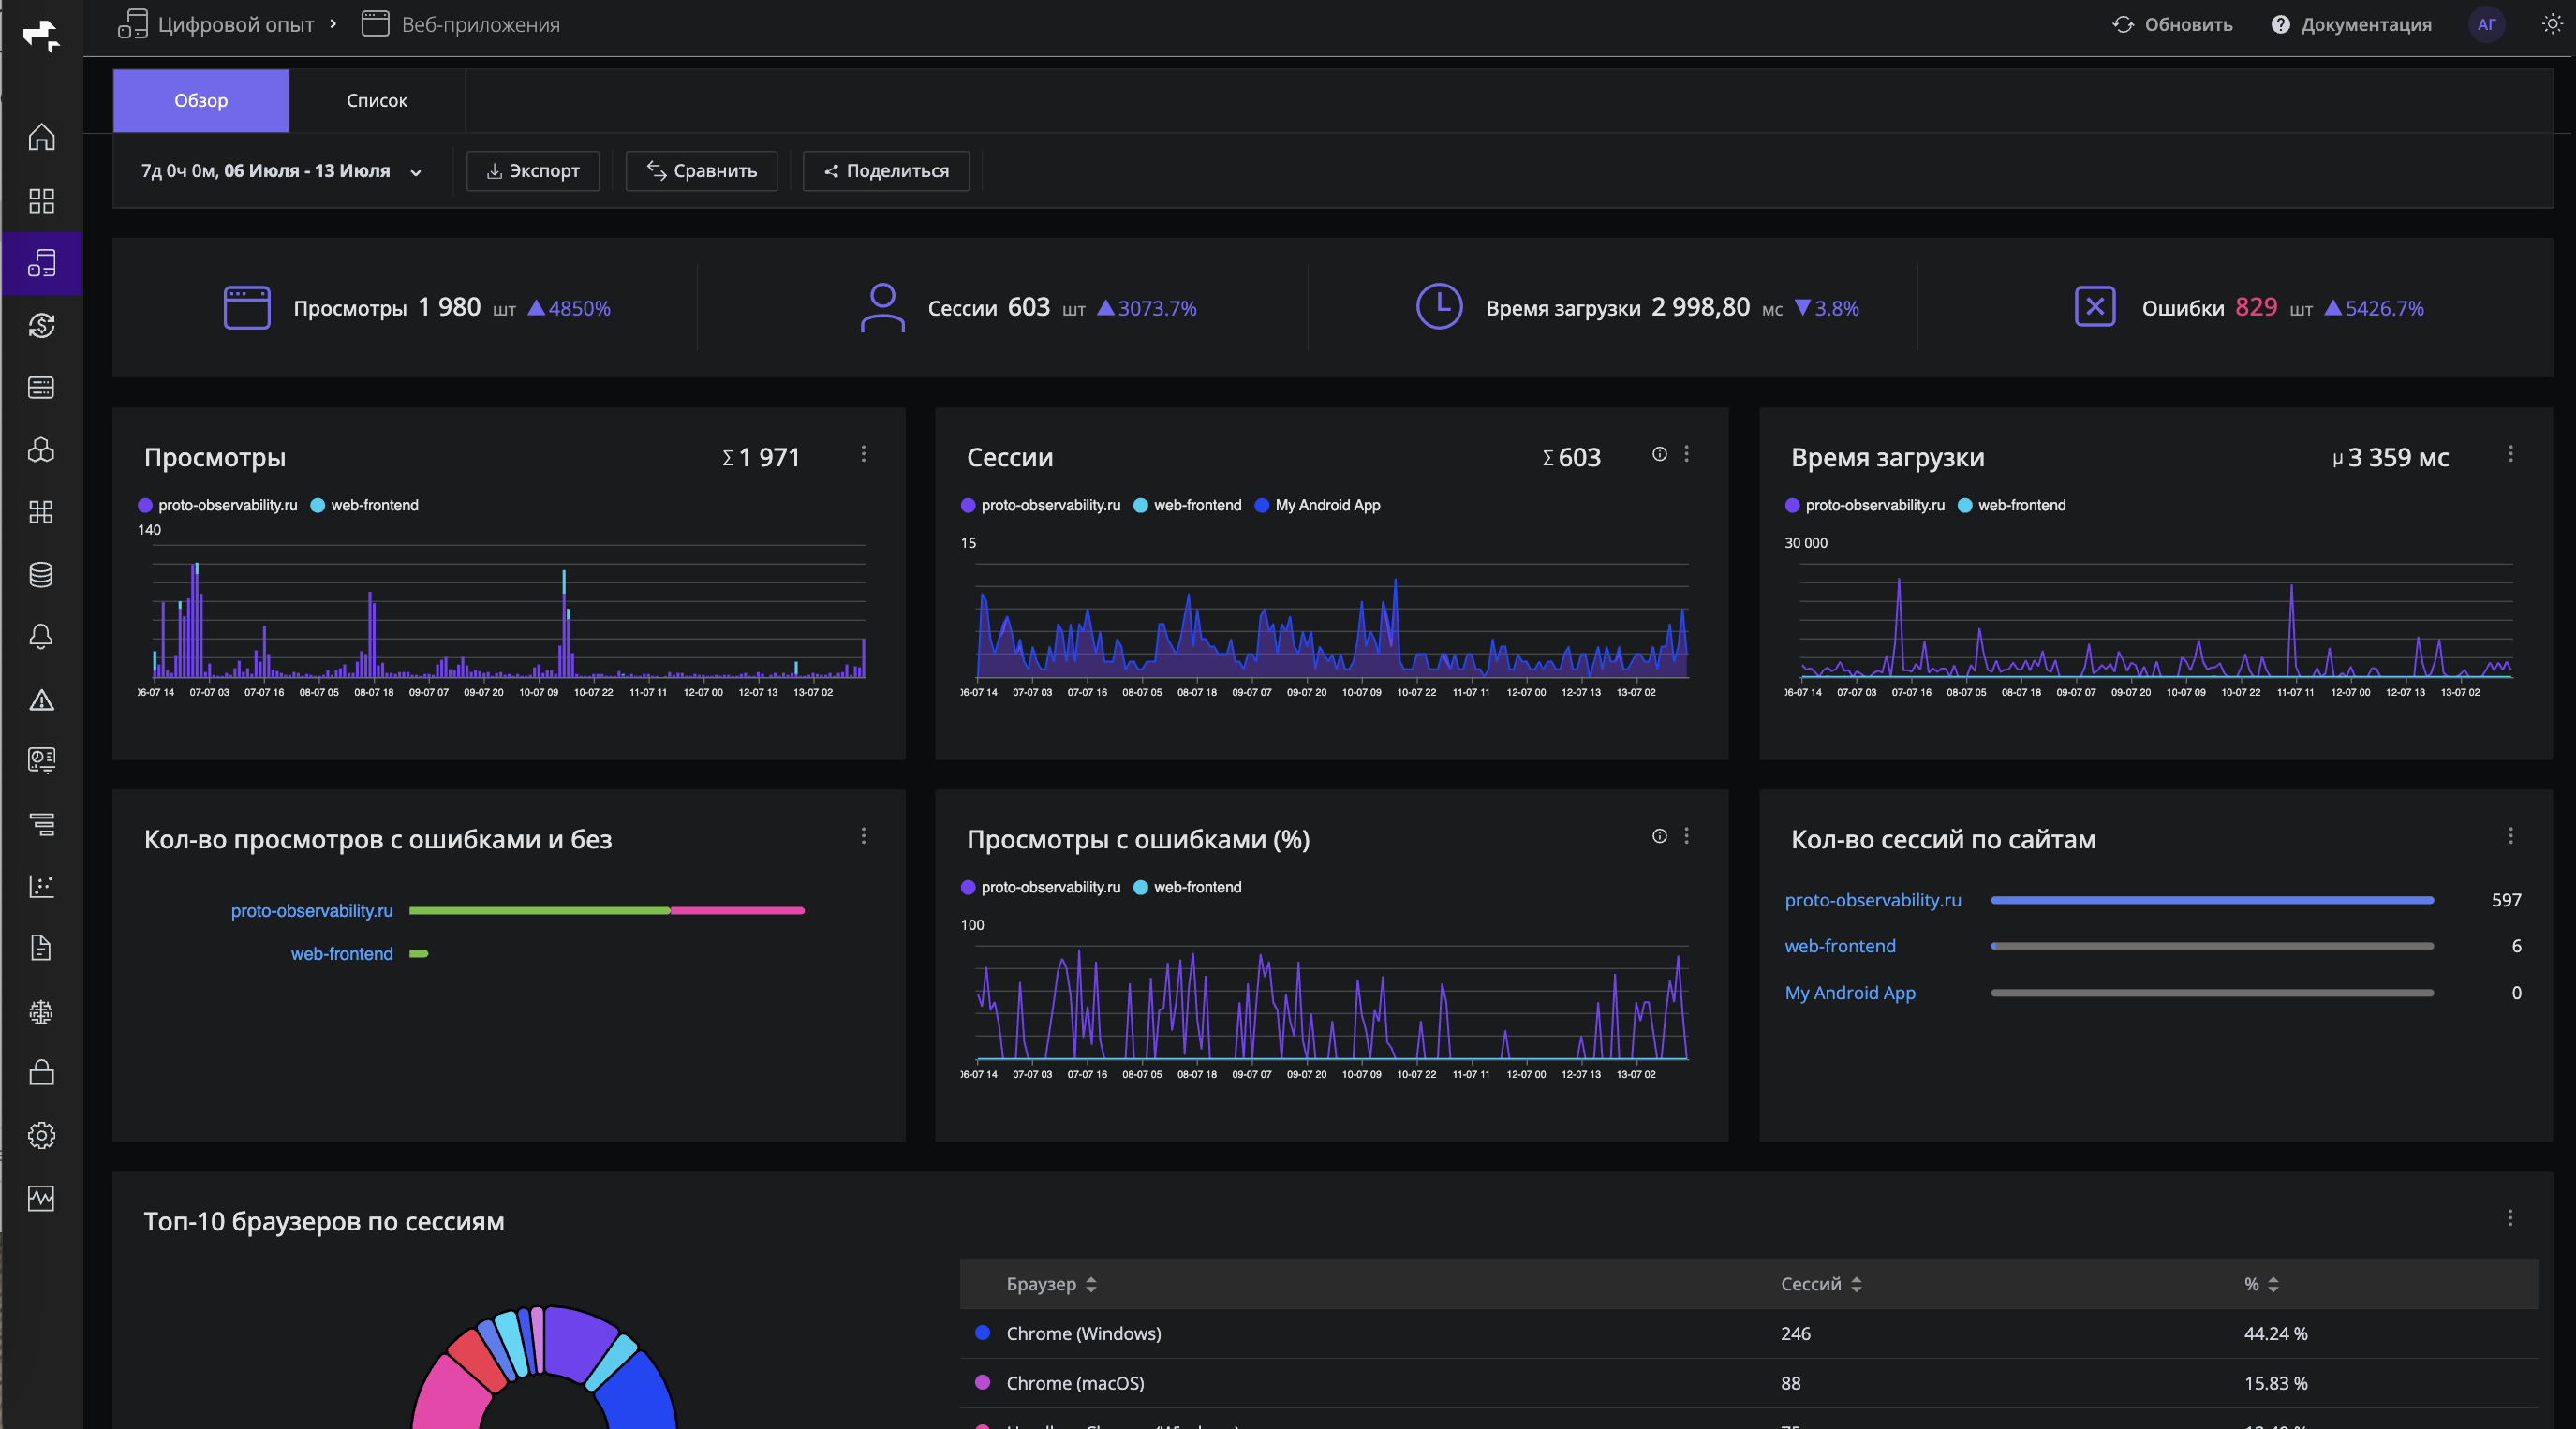Show info for the Сессии chart
2576x1429 pixels.
pos(1659,454)
